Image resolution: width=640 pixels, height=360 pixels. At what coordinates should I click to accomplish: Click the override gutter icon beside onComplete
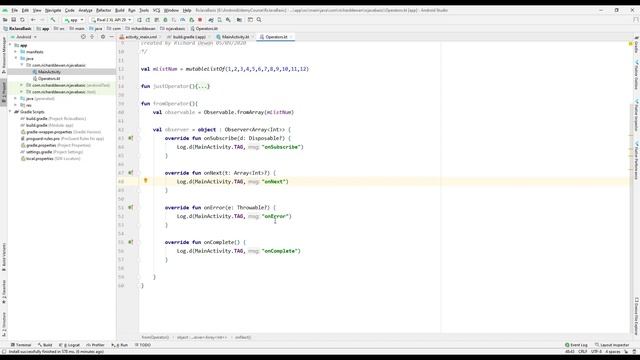click(x=131, y=242)
